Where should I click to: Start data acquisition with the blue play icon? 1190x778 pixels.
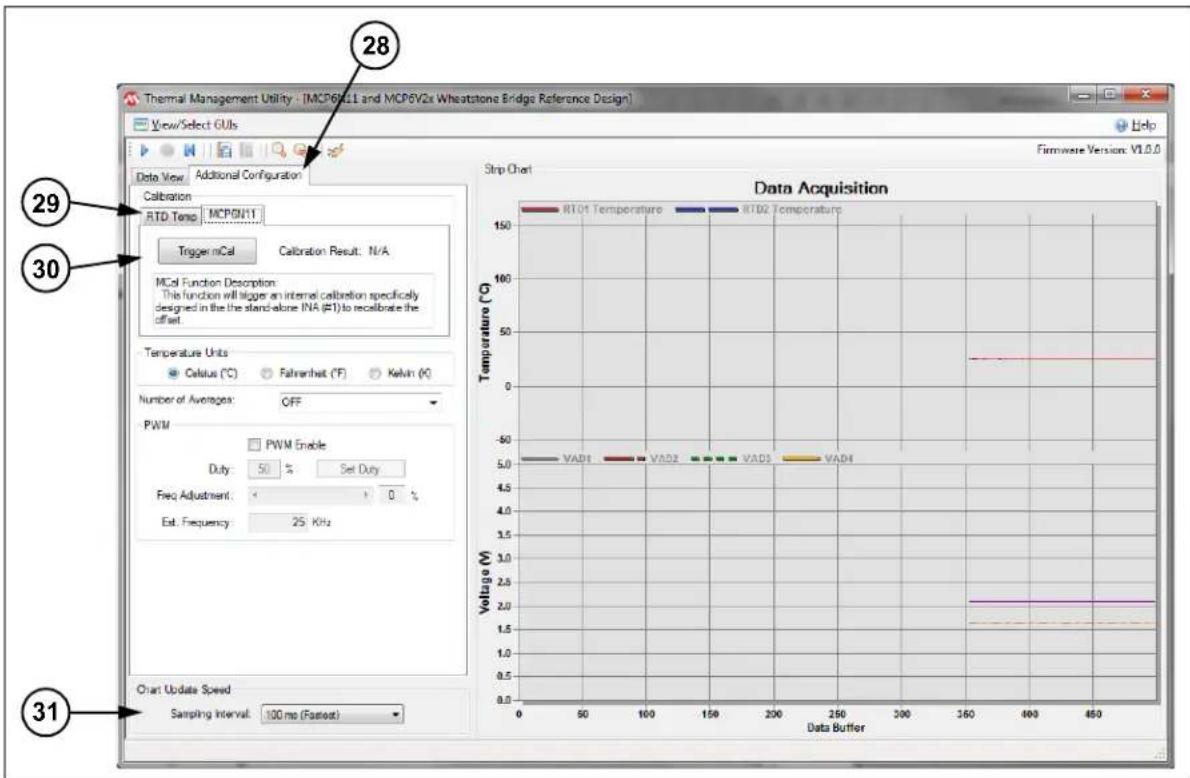pyautogui.click(x=144, y=150)
